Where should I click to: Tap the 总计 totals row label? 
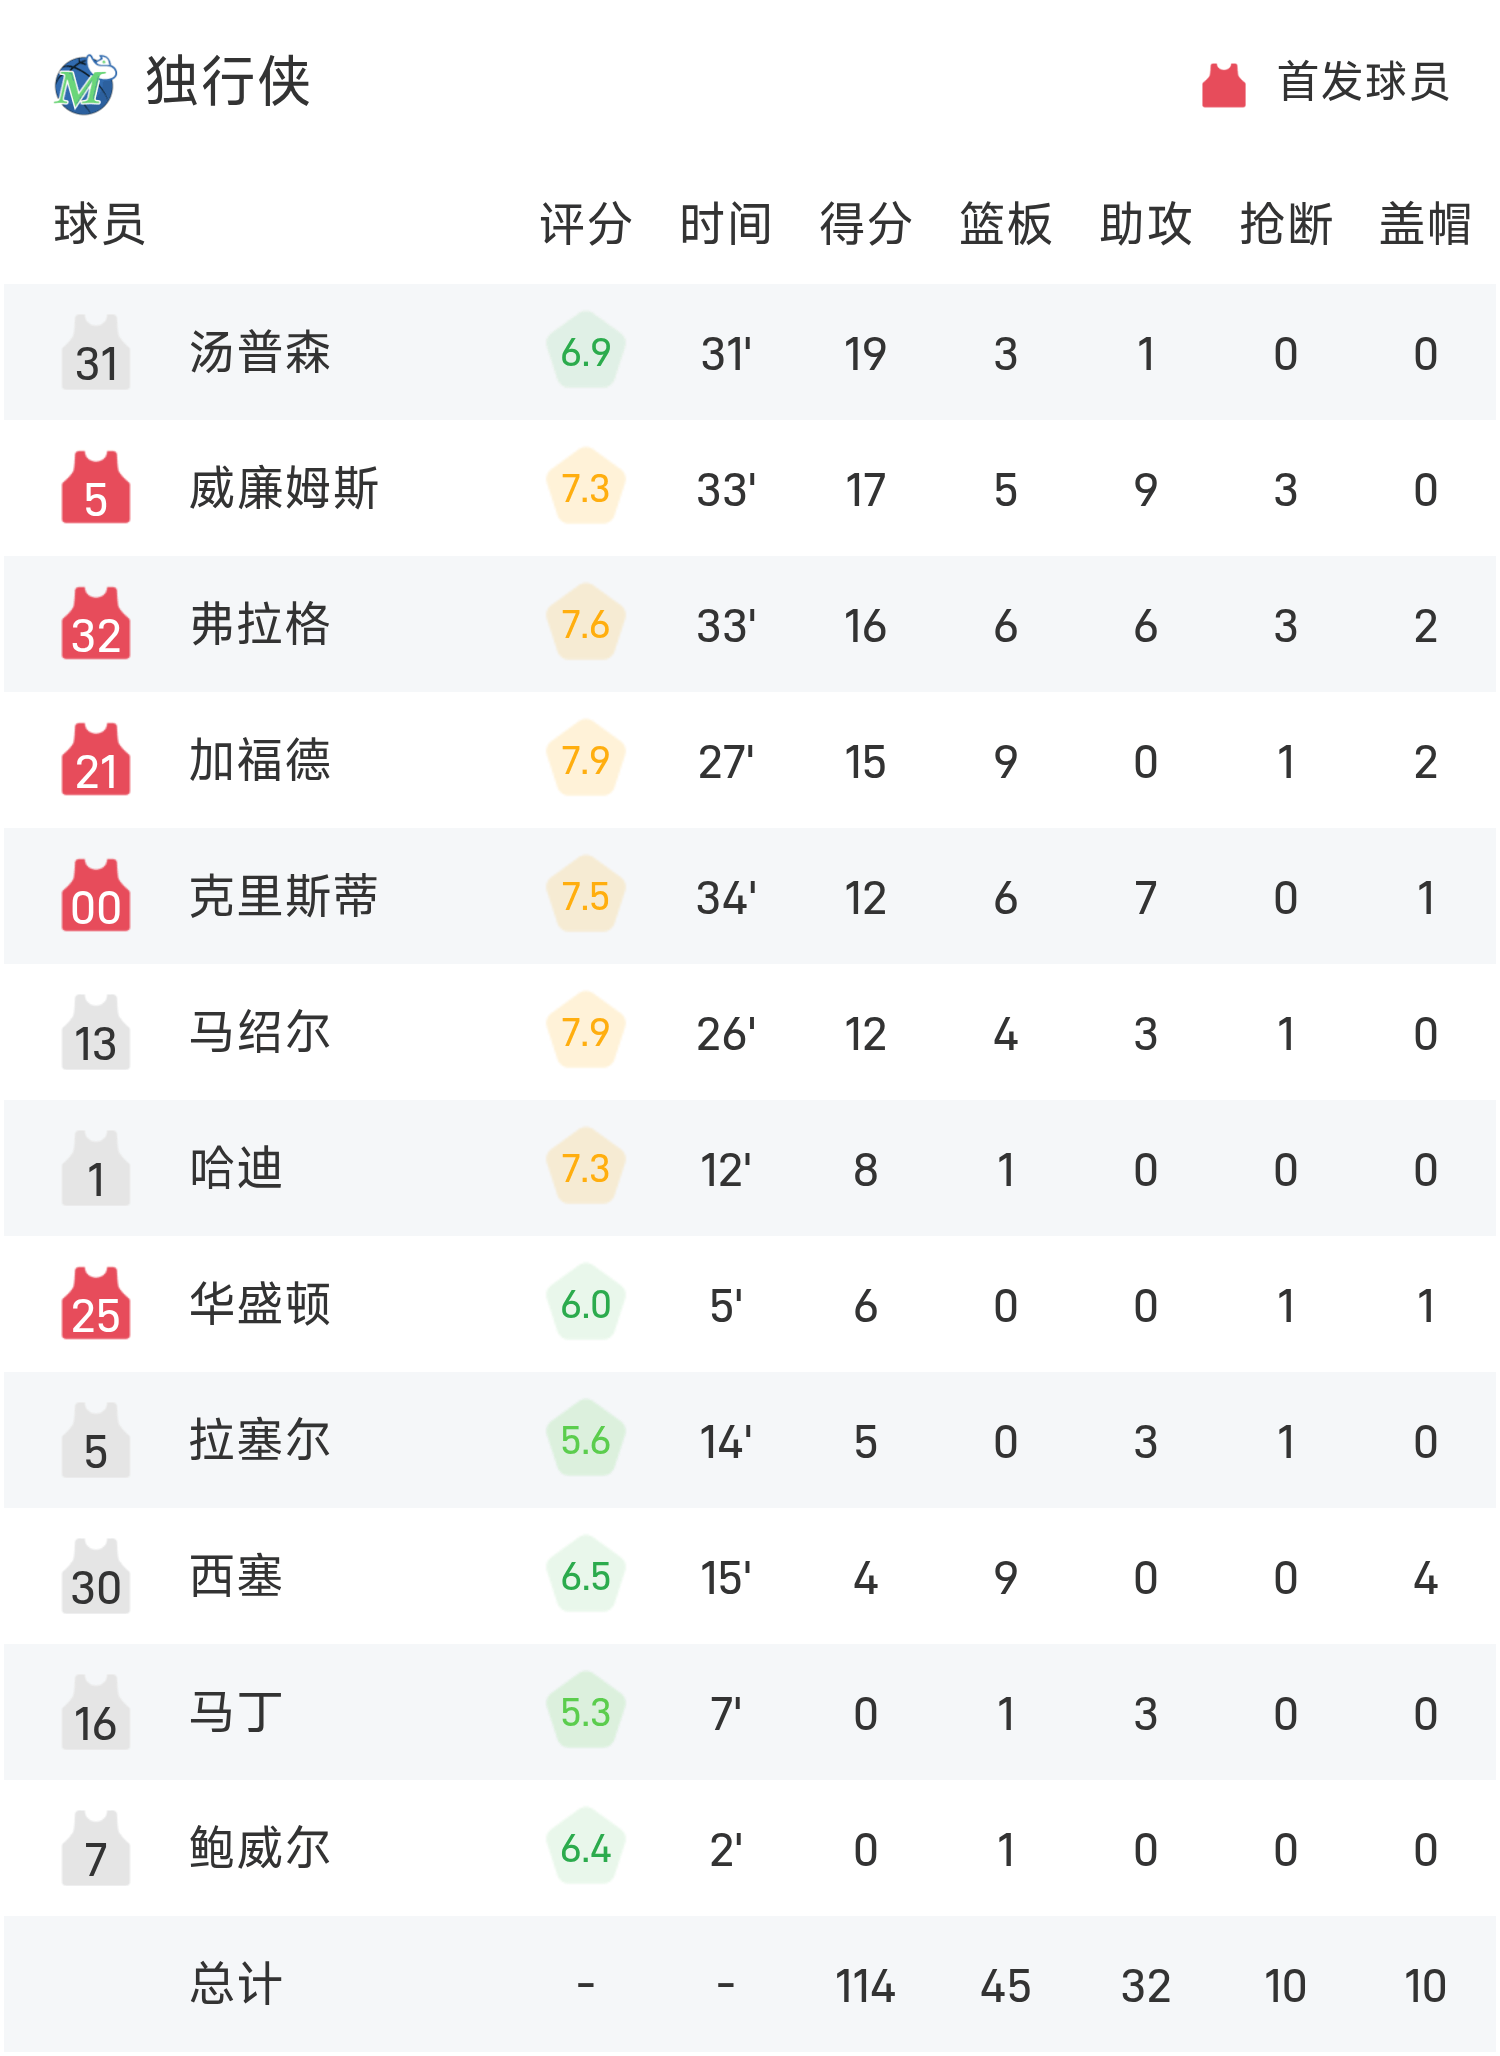pos(236,1985)
